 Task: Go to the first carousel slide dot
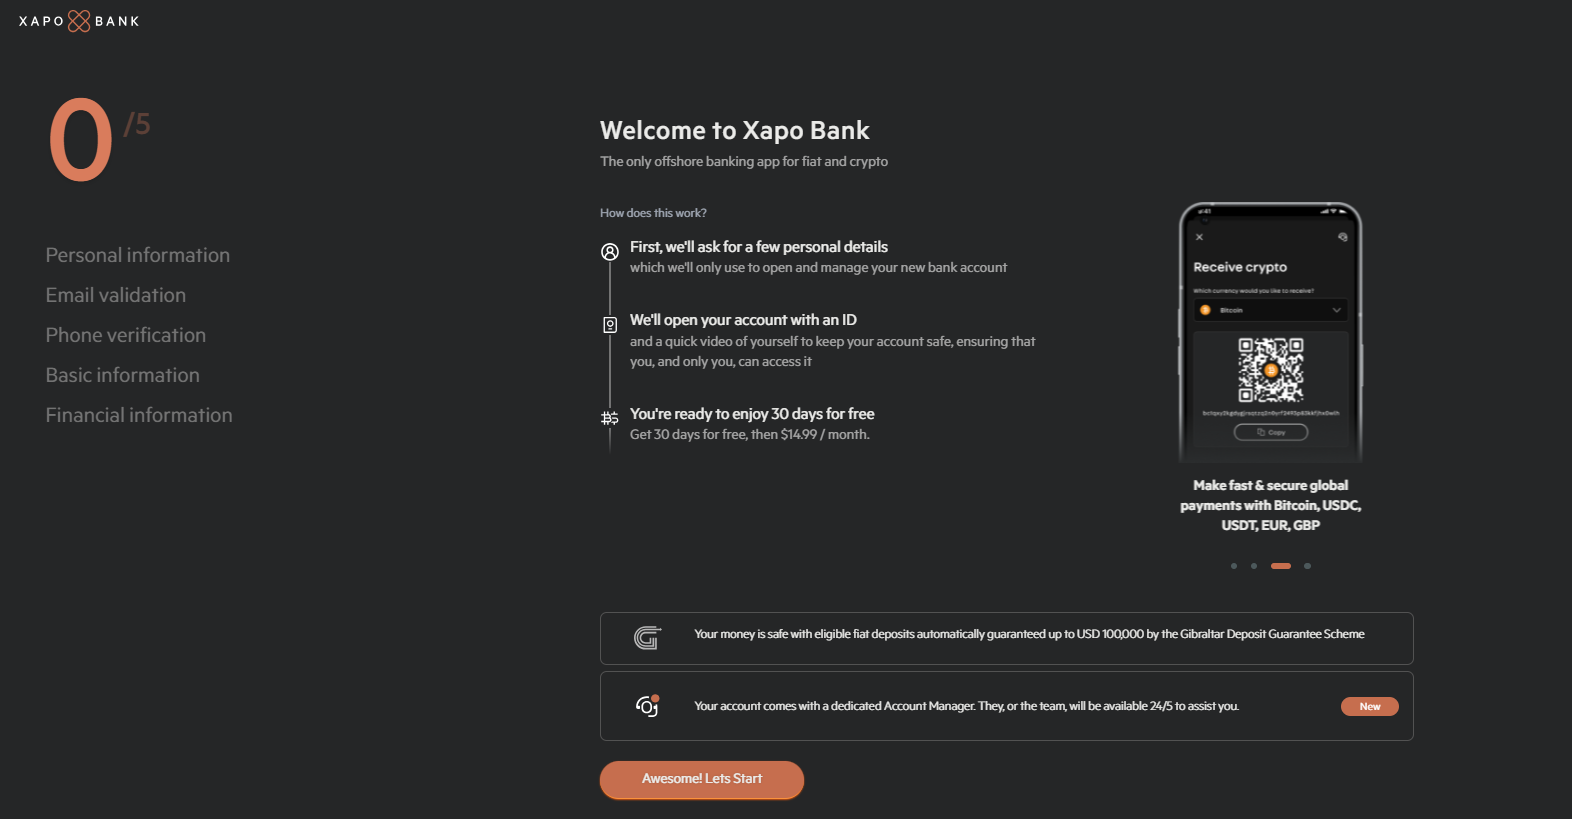[1234, 566]
